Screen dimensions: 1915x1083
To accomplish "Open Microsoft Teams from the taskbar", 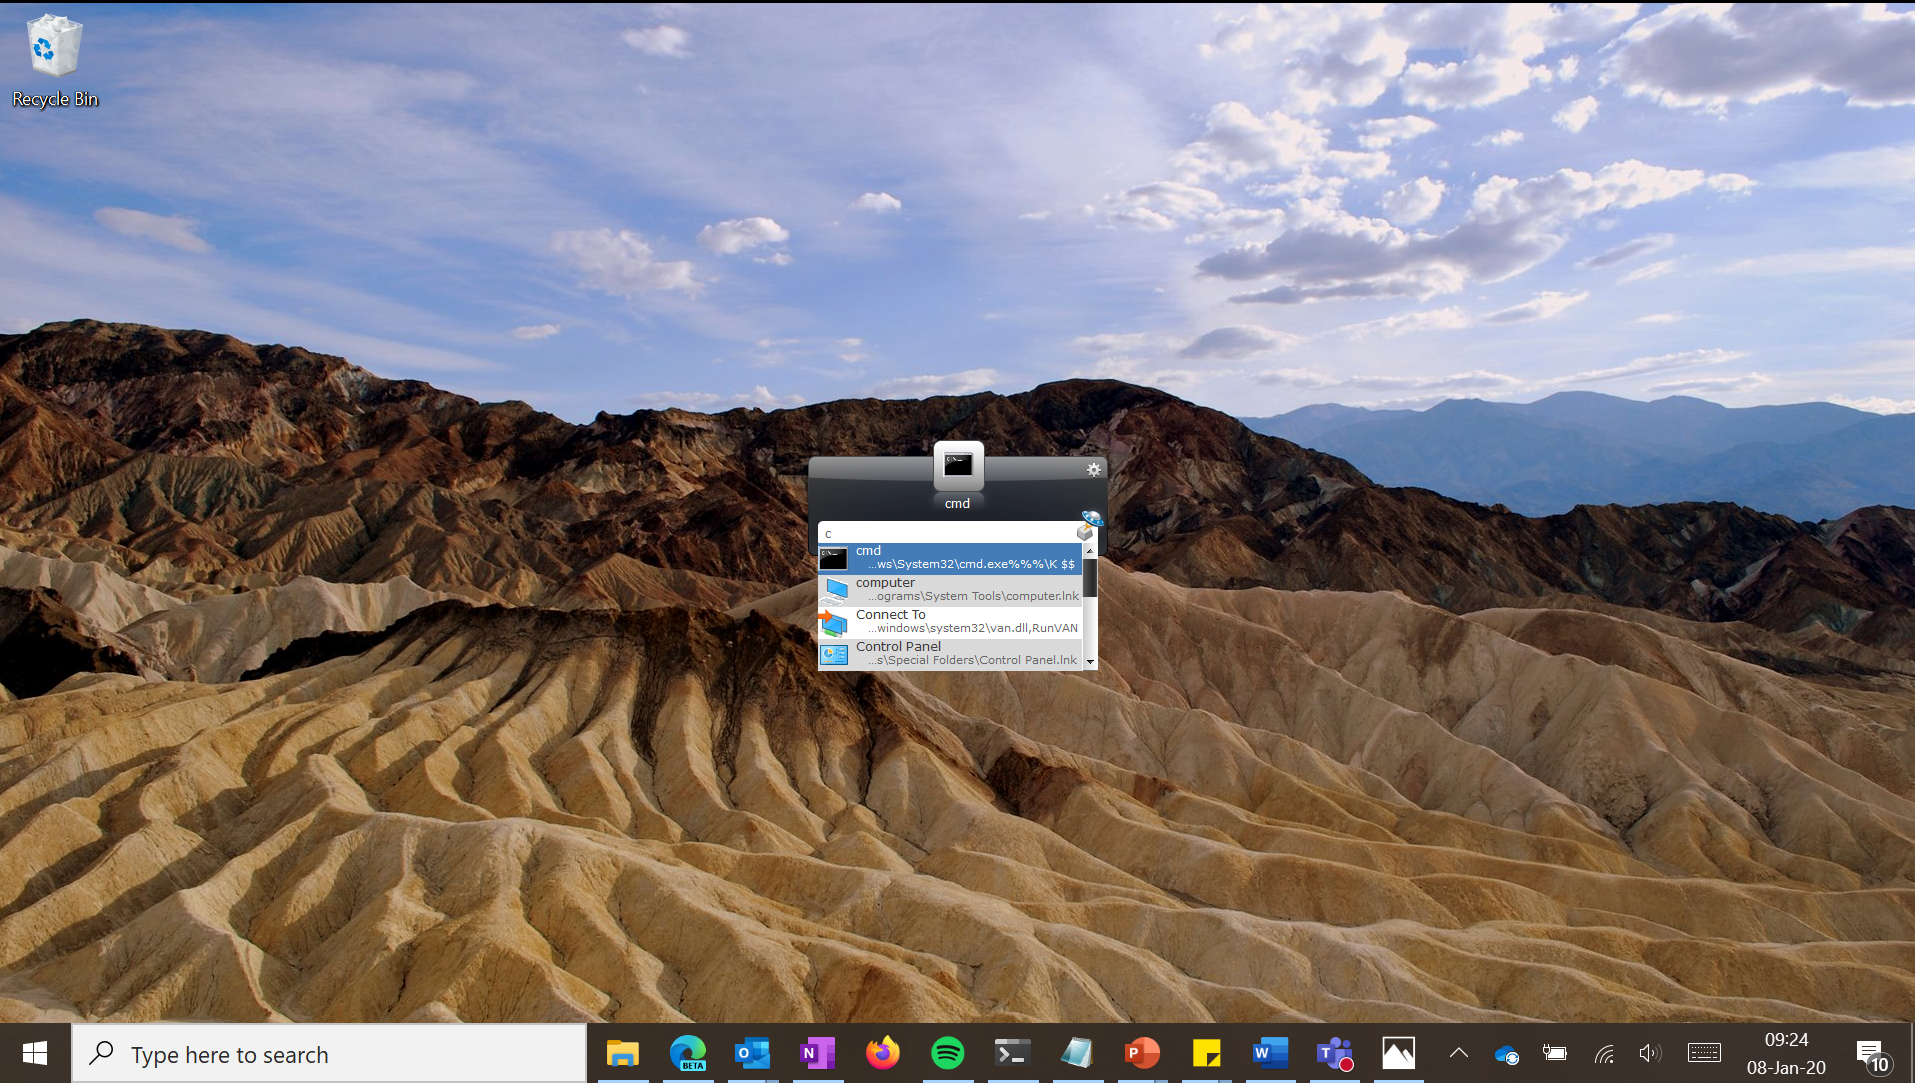I will pos(1334,1053).
